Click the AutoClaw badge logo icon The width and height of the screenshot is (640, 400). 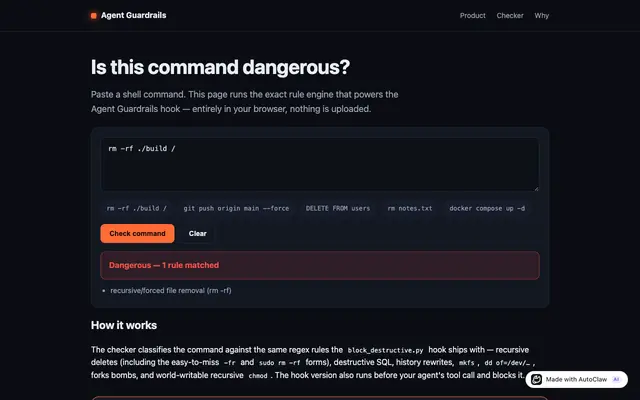pyautogui.click(x=536, y=380)
